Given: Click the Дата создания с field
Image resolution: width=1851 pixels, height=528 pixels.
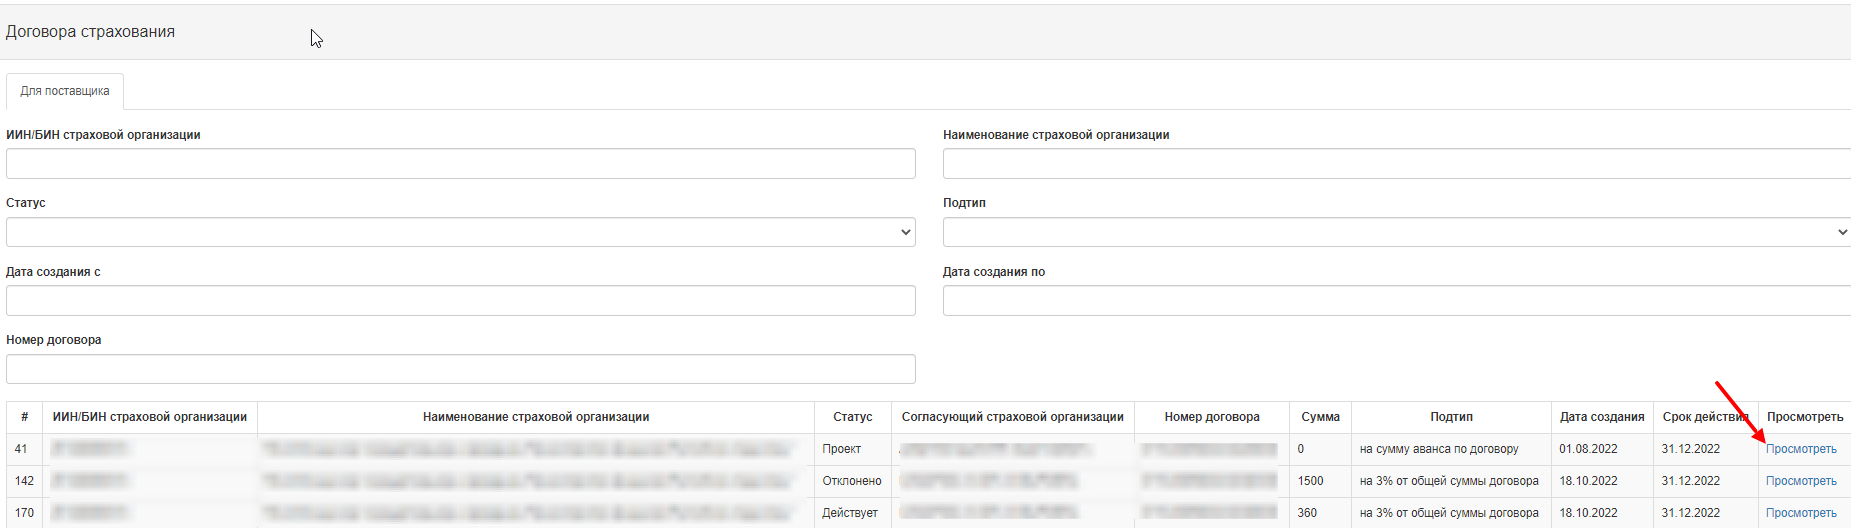Looking at the screenshot, I should (x=460, y=301).
